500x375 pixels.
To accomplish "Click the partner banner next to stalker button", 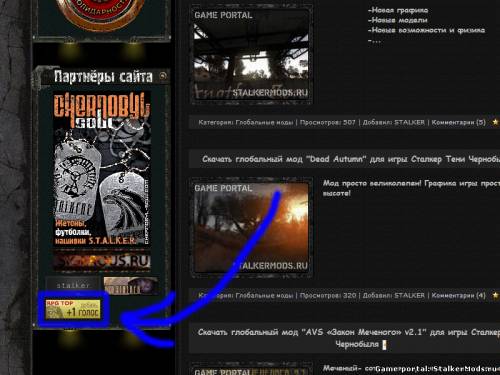I will coord(131,286).
